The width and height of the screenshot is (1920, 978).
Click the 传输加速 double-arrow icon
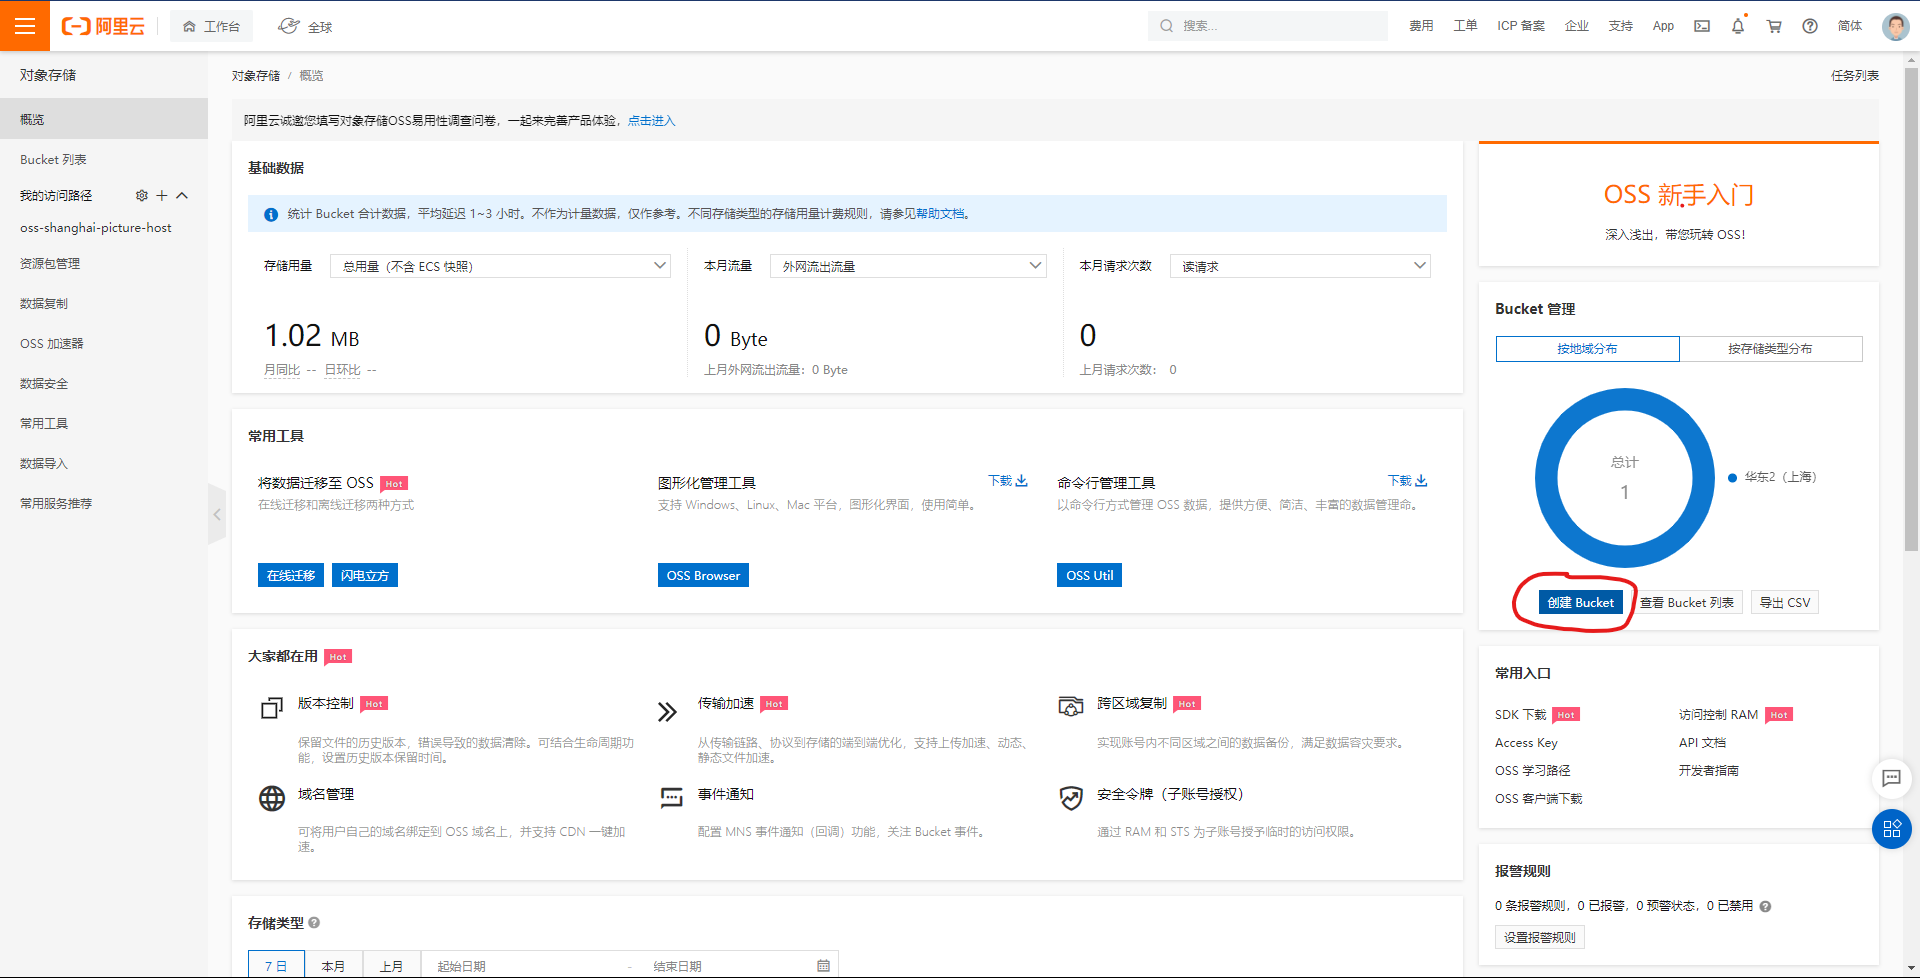click(x=667, y=711)
